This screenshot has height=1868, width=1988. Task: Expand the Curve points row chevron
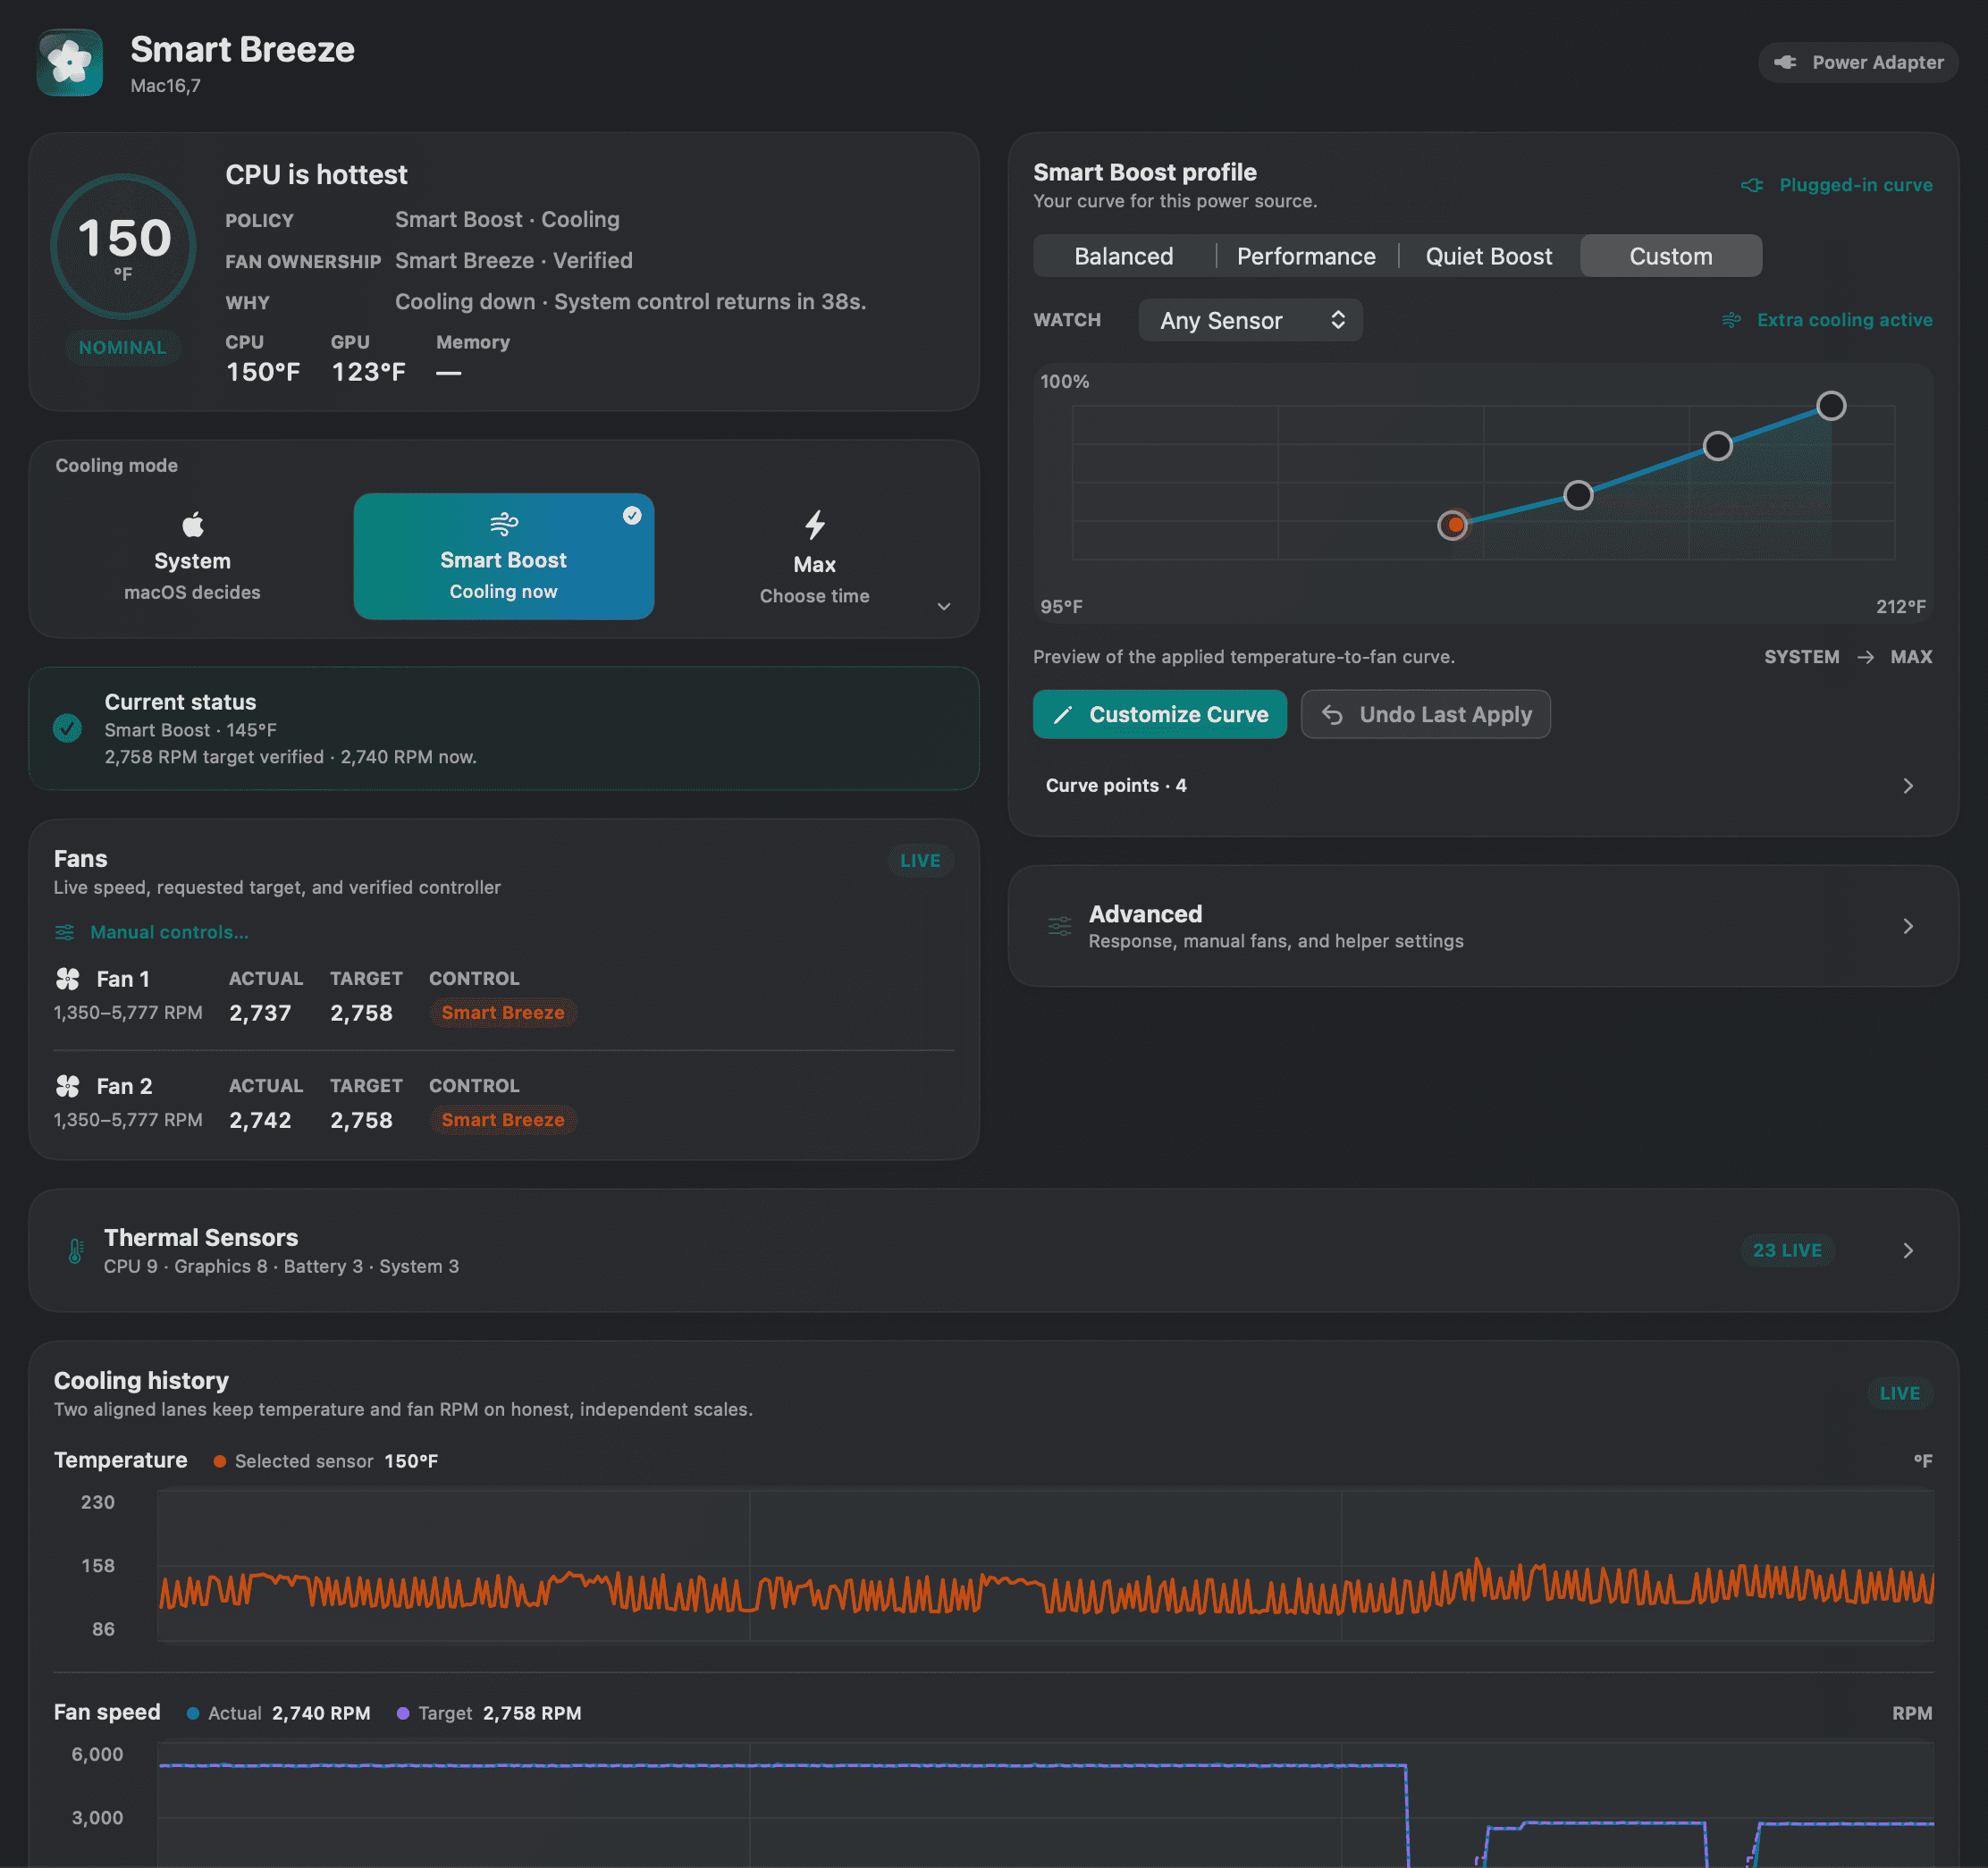[x=1908, y=786]
